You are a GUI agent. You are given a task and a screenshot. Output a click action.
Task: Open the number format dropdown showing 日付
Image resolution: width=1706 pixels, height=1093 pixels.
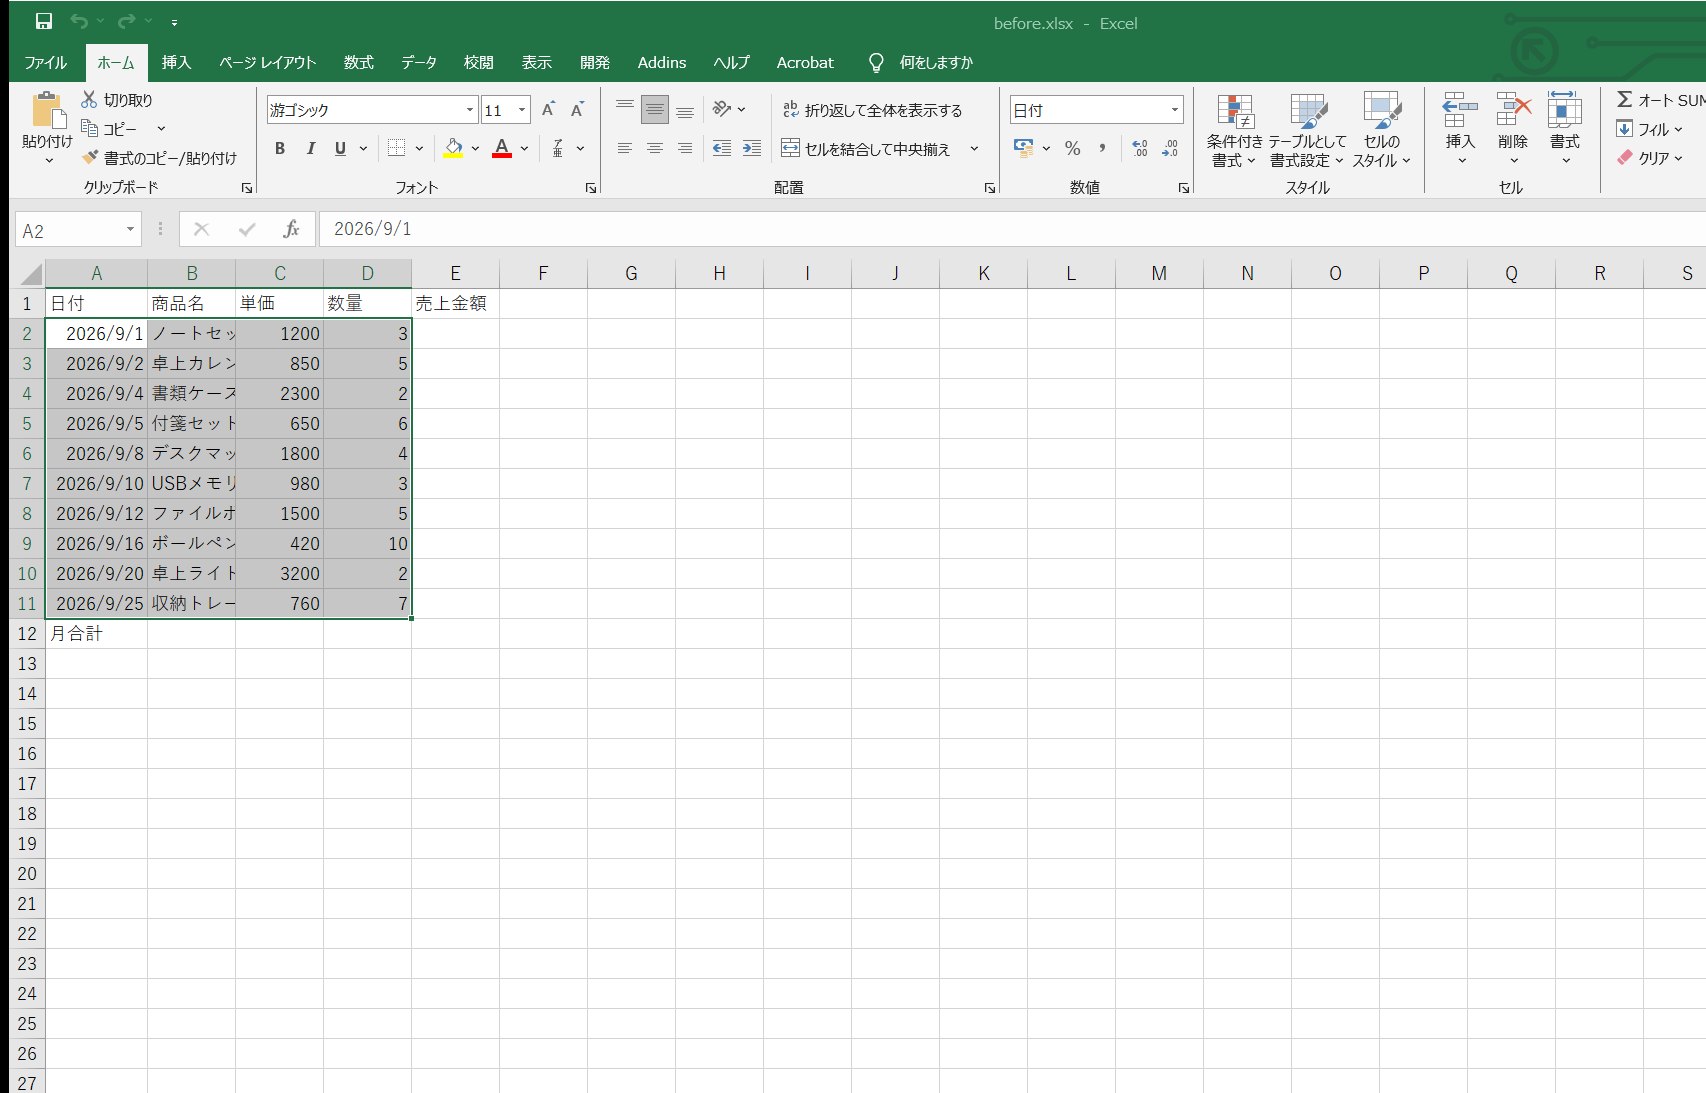point(1174,110)
